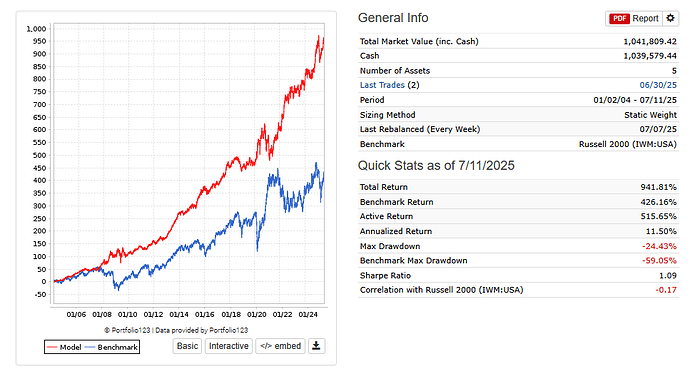Switch chart to Interactive view
This screenshot has height=368, width=690.
pos(228,346)
